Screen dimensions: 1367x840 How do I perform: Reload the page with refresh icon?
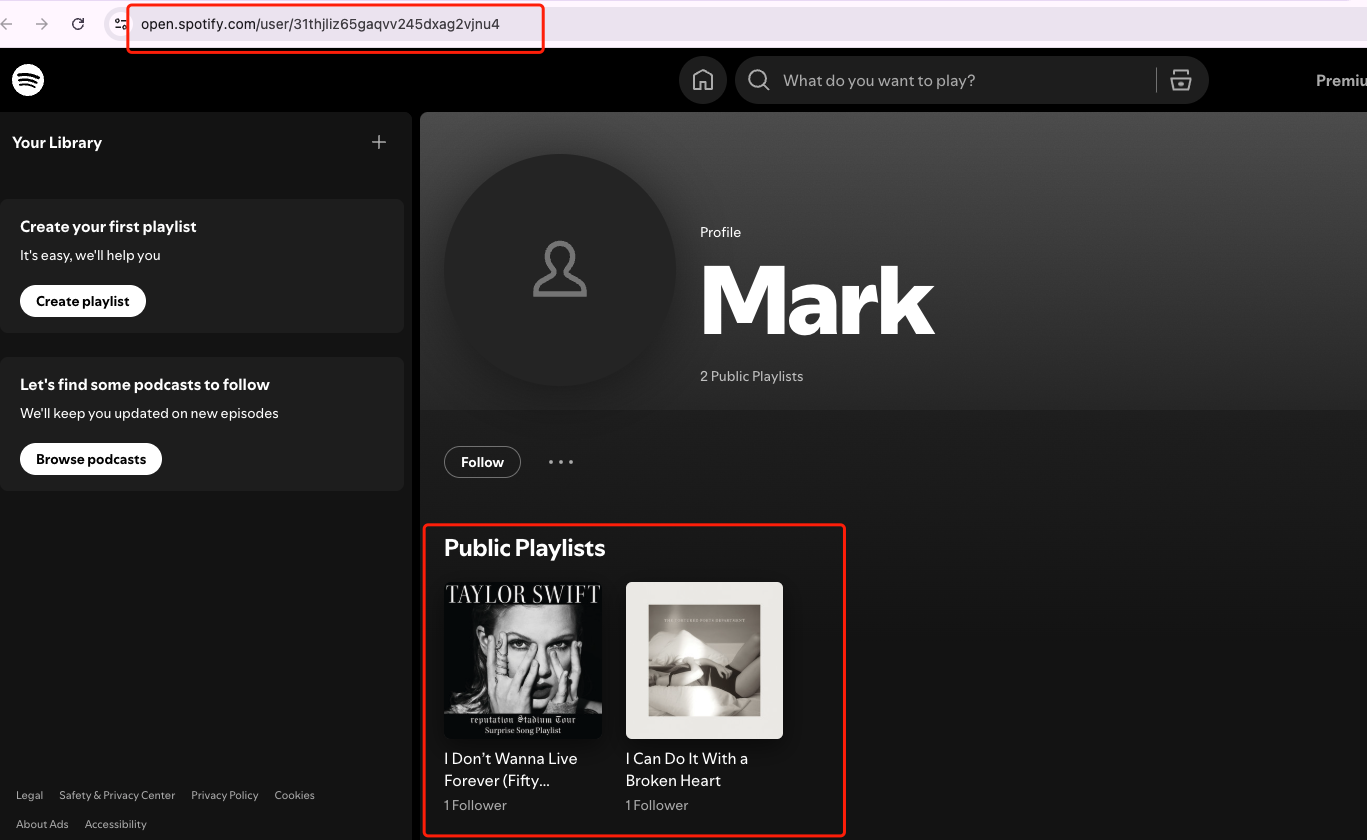click(78, 24)
